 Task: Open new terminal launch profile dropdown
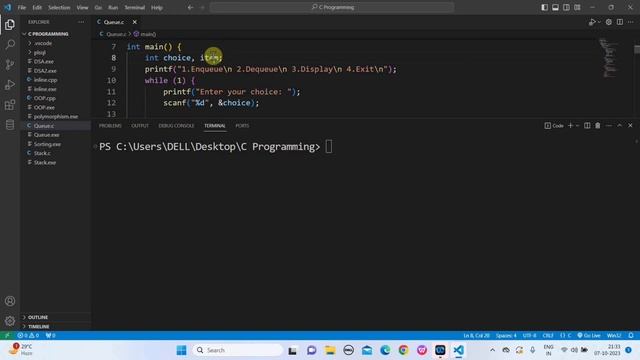[578, 126]
